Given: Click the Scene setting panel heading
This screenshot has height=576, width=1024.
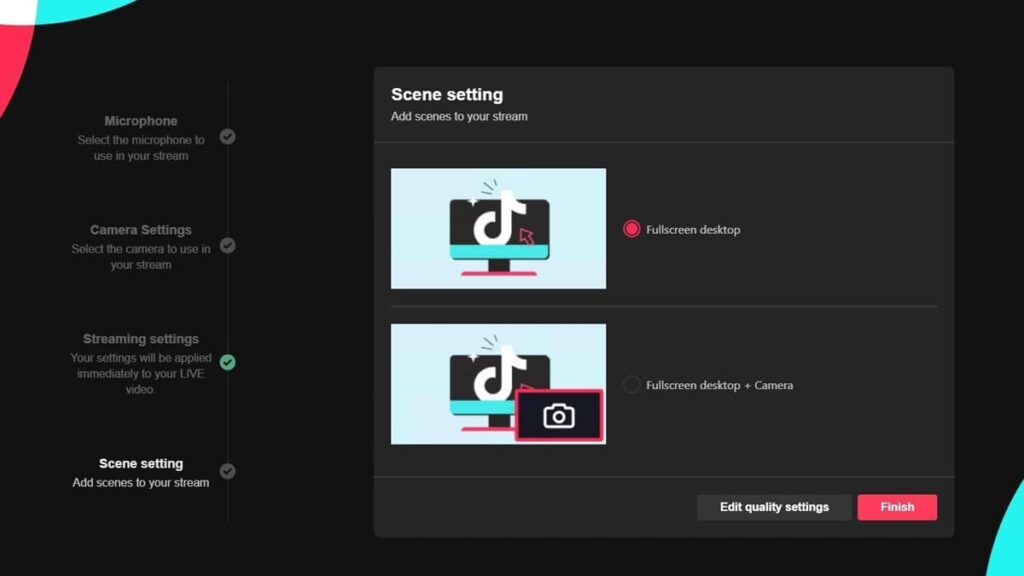Looking at the screenshot, I should [x=447, y=95].
